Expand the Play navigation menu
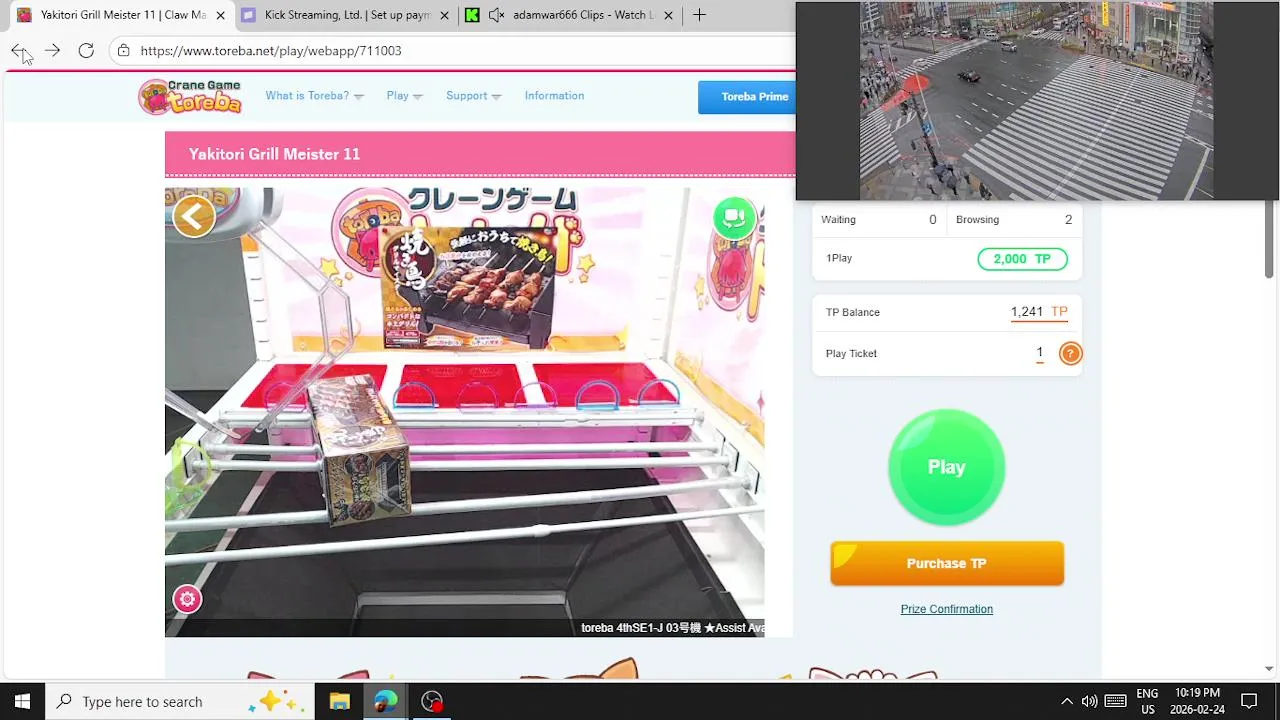This screenshot has height=720, width=1280. point(404,96)
